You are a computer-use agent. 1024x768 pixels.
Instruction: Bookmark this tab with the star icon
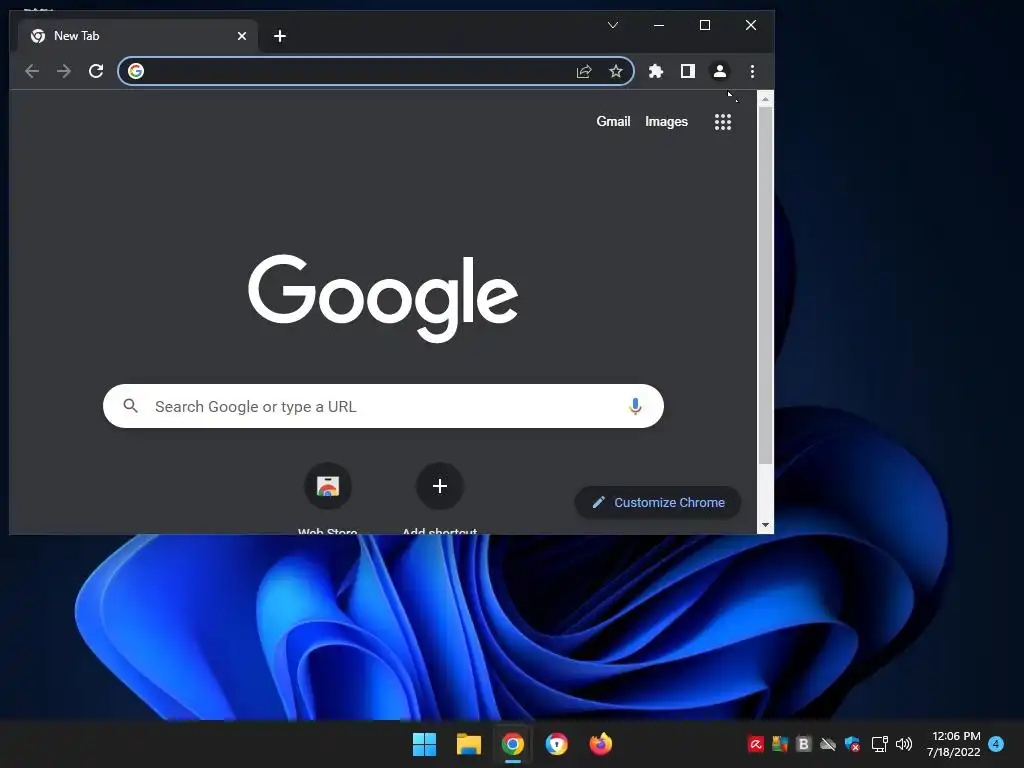616,71
